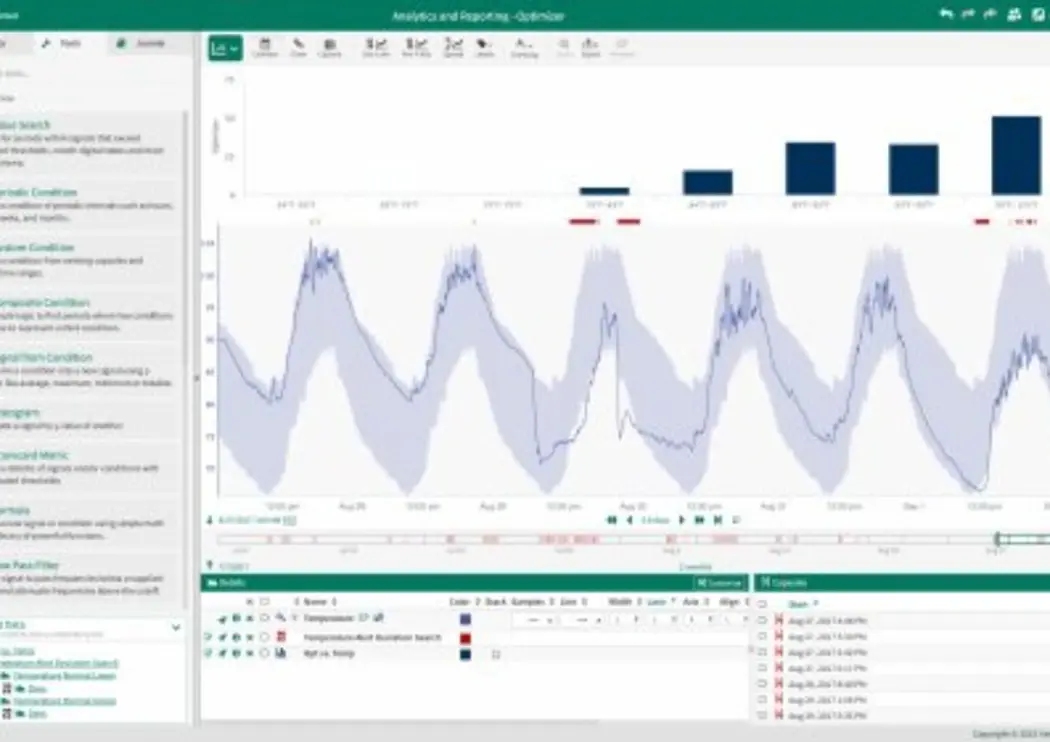Click the Capsule toolbar icon
Screen dimensions: 1050x742
tap(329, 47)
